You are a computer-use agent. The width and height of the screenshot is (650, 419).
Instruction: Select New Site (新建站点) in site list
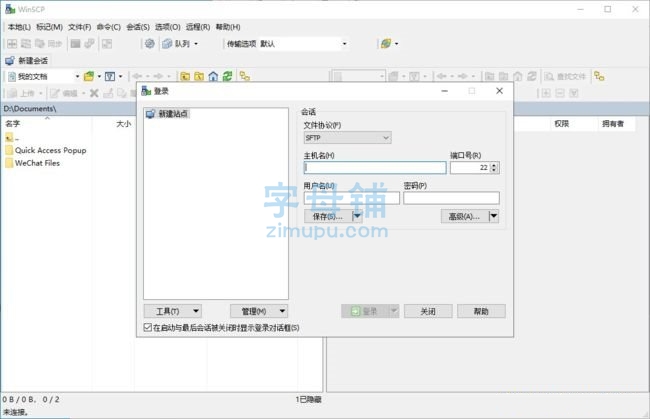point(168,114)
